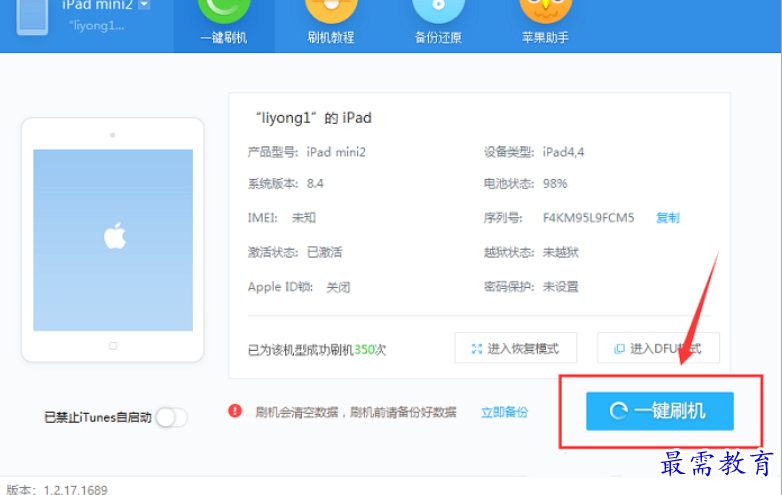Click the IMEI 未知 value
The height and width of the screenshot is (495, 782).
(304, 218)
